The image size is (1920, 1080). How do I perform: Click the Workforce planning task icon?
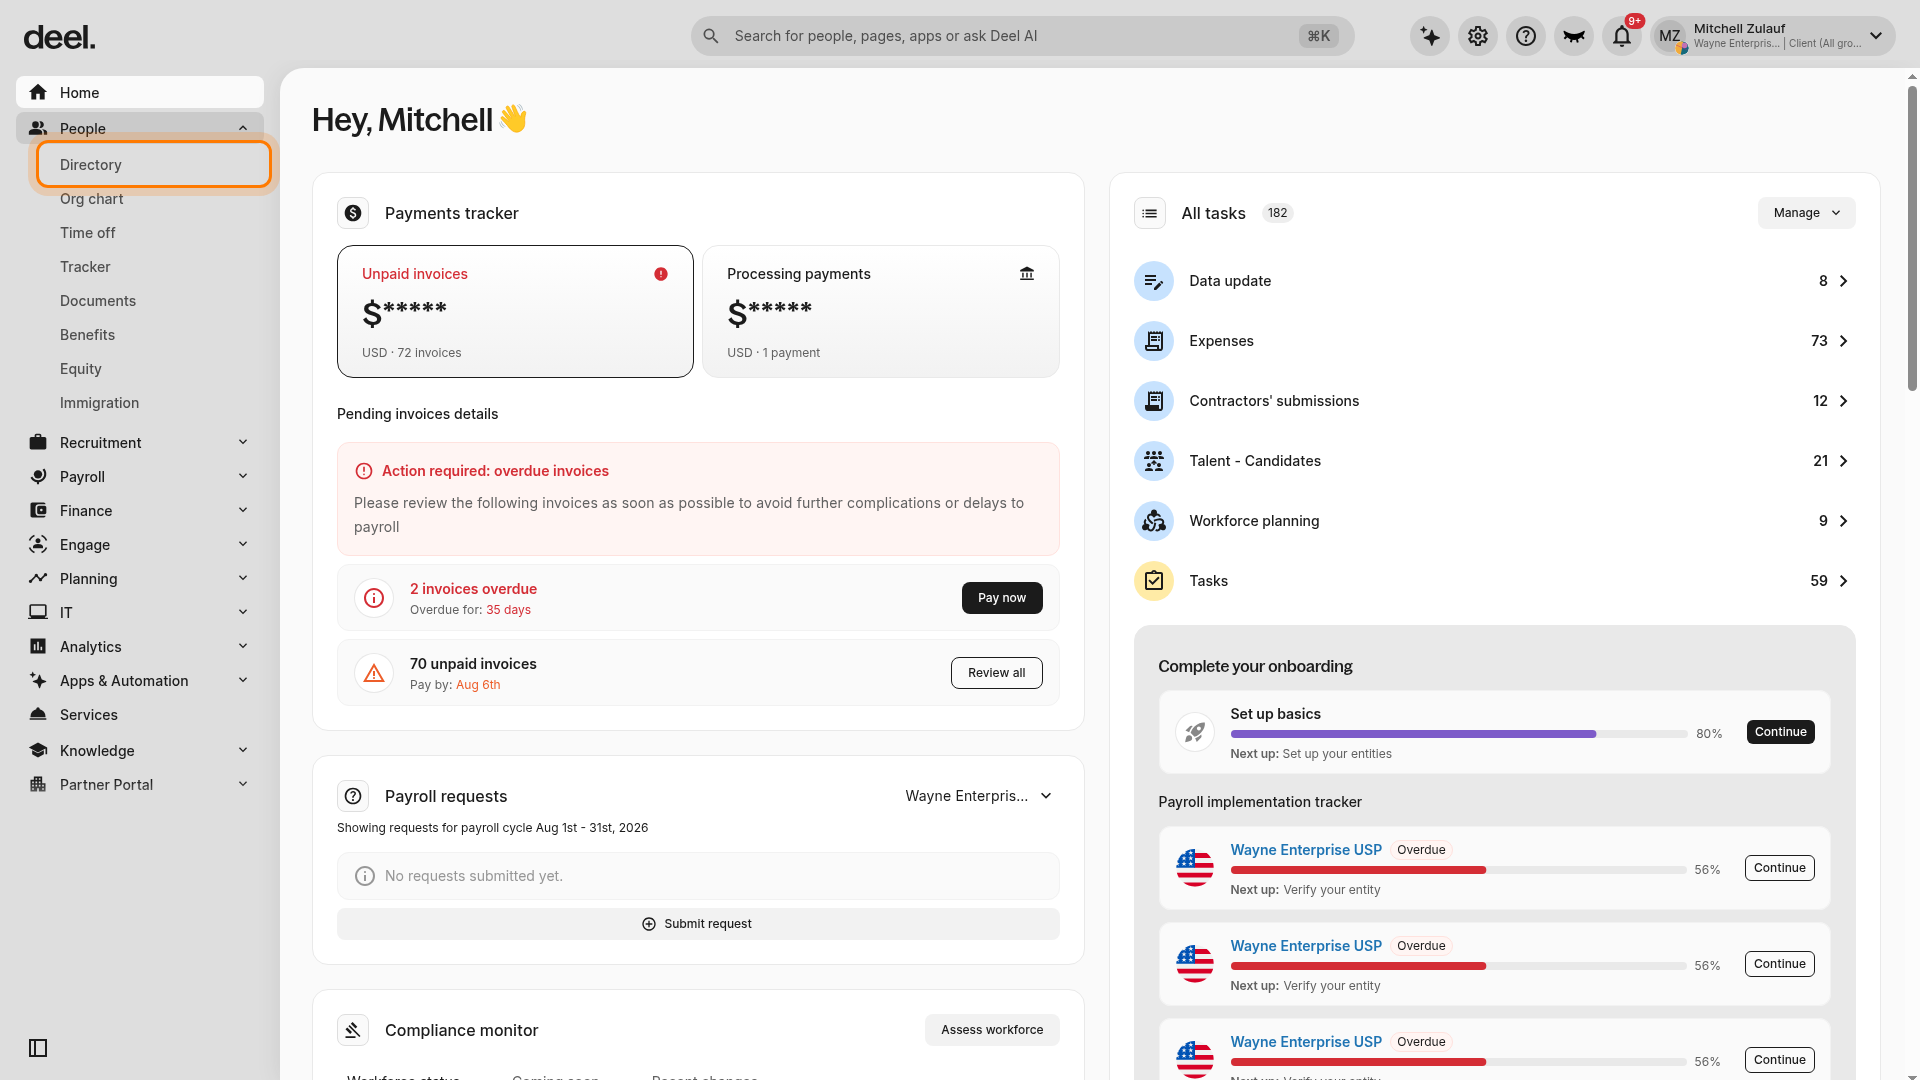(1154, 521)
